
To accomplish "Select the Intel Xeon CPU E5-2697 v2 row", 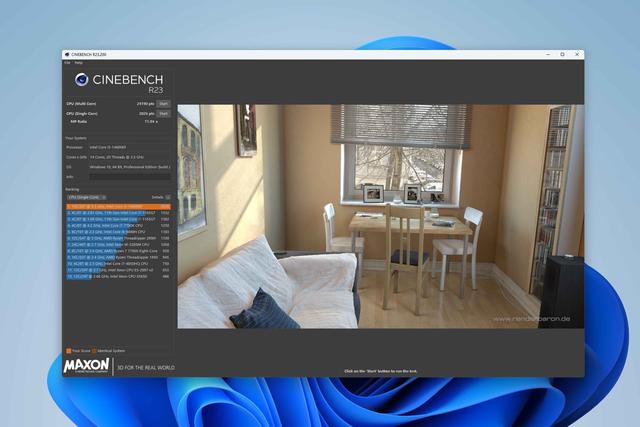I will coord(118,270).
